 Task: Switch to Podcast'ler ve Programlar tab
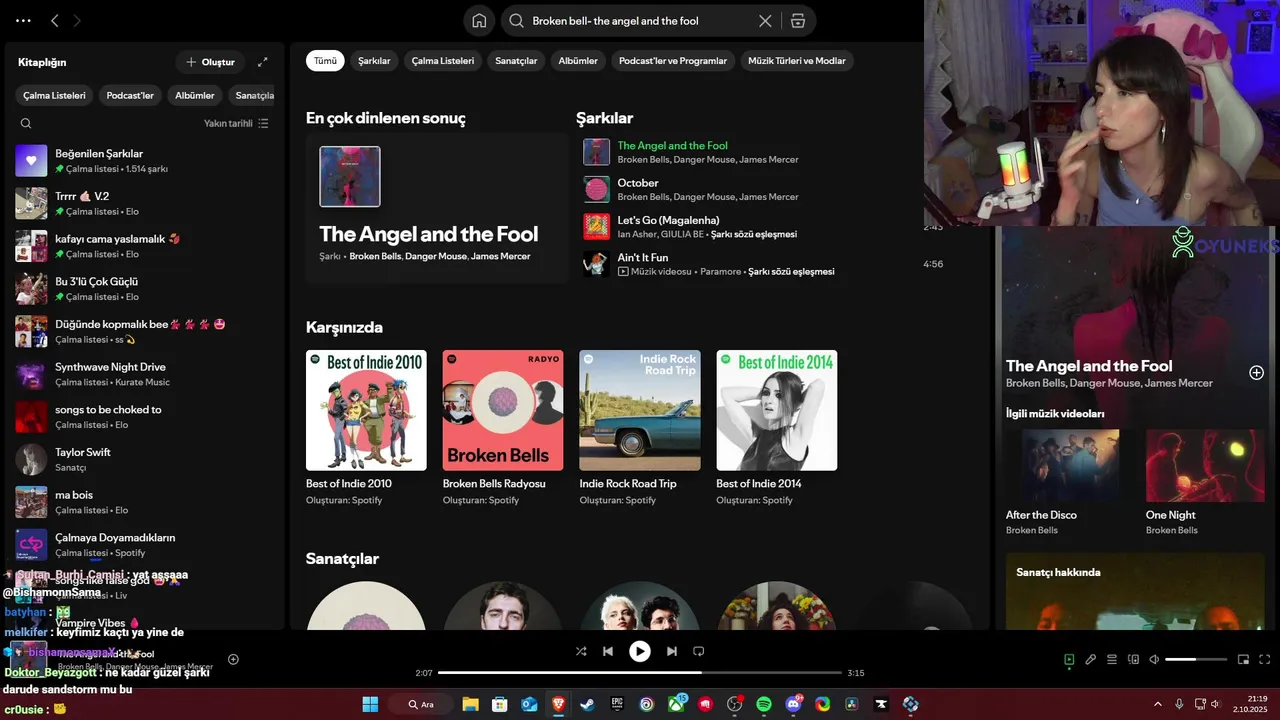coord(673,61)
